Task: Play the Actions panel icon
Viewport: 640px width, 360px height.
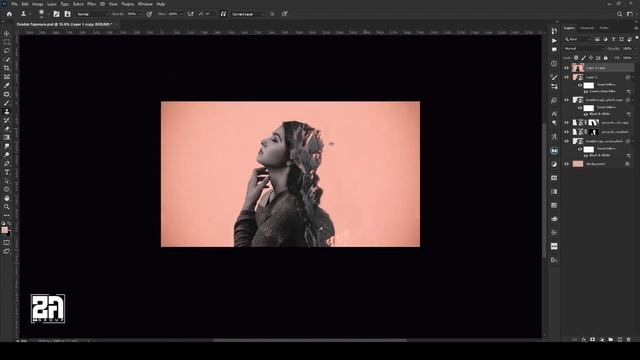Action: [554, 40]
